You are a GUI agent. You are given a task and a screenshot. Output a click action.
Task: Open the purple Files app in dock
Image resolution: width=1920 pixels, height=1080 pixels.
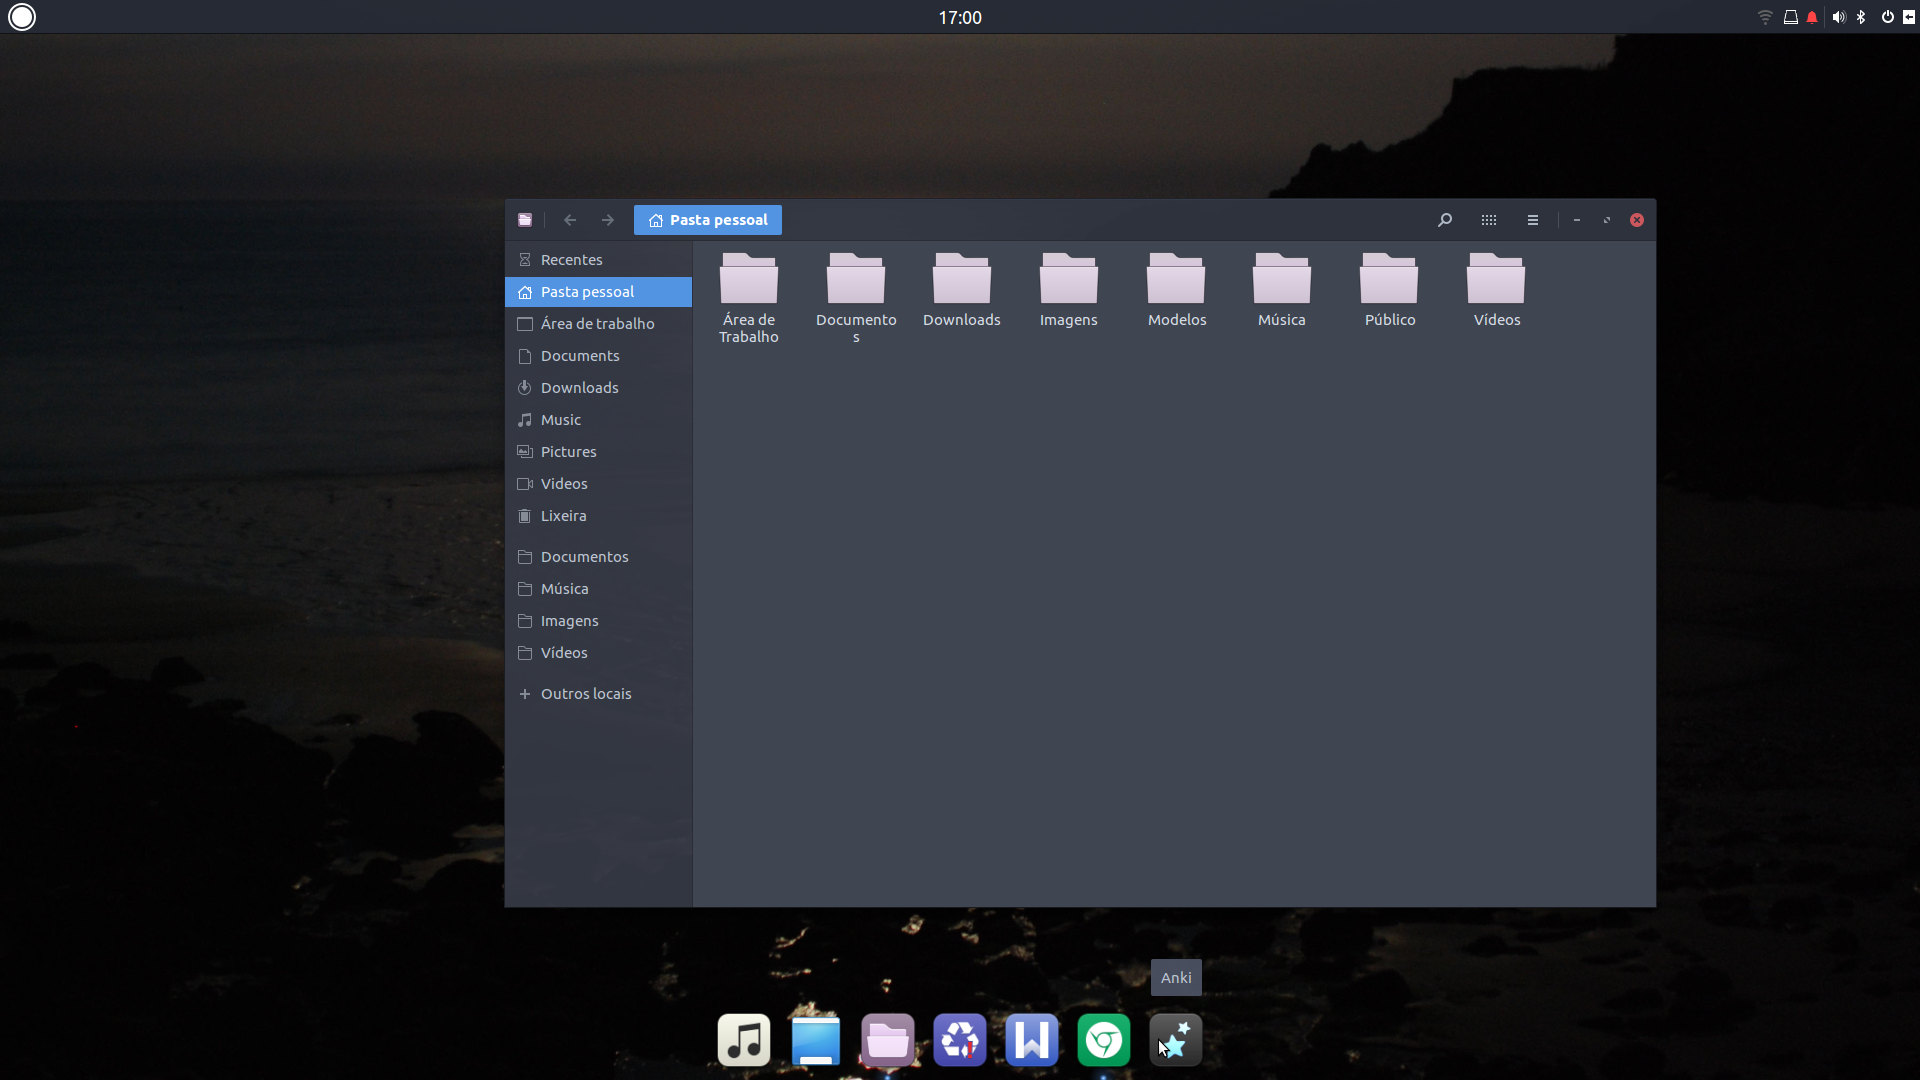[x=888, y=1040]
